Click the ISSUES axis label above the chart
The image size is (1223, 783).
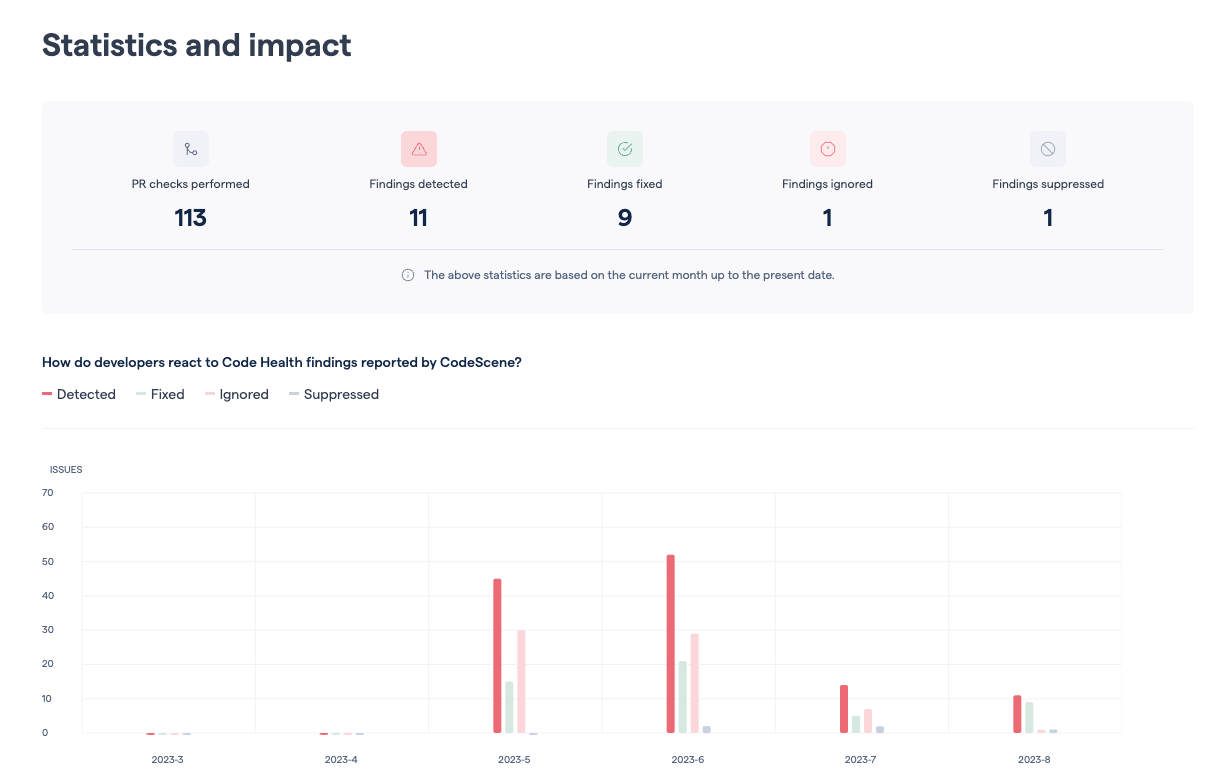point(66,469)
